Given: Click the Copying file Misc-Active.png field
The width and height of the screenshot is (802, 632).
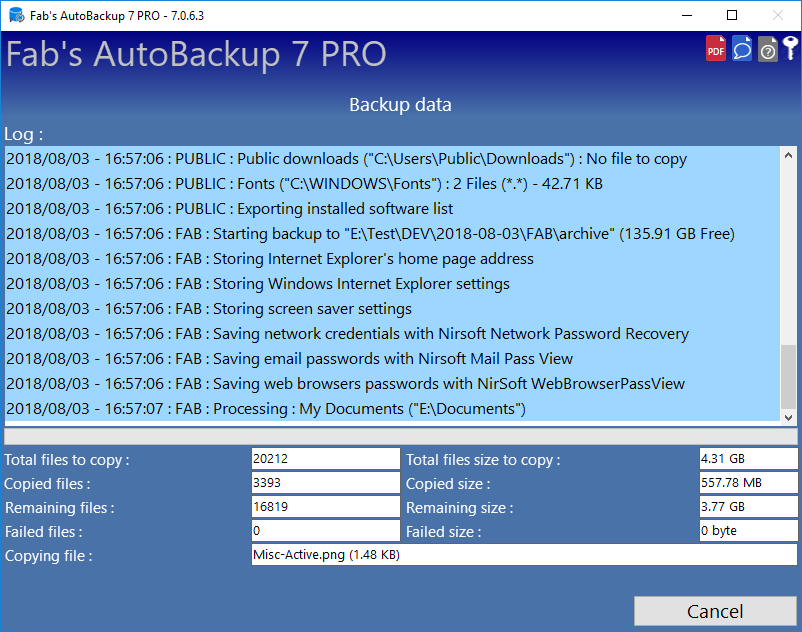Looking at the screenshot, I should point(524,555).
